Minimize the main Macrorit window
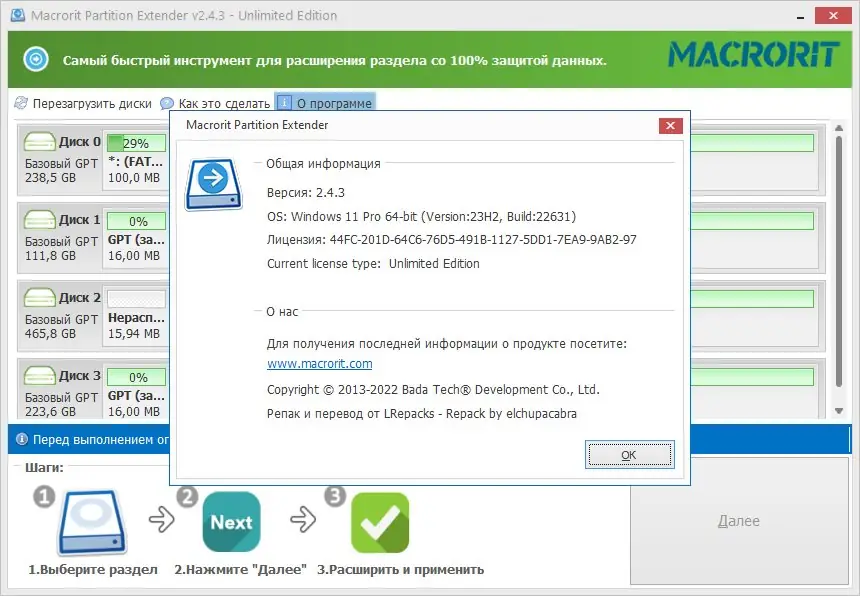 tap(801, 16)
